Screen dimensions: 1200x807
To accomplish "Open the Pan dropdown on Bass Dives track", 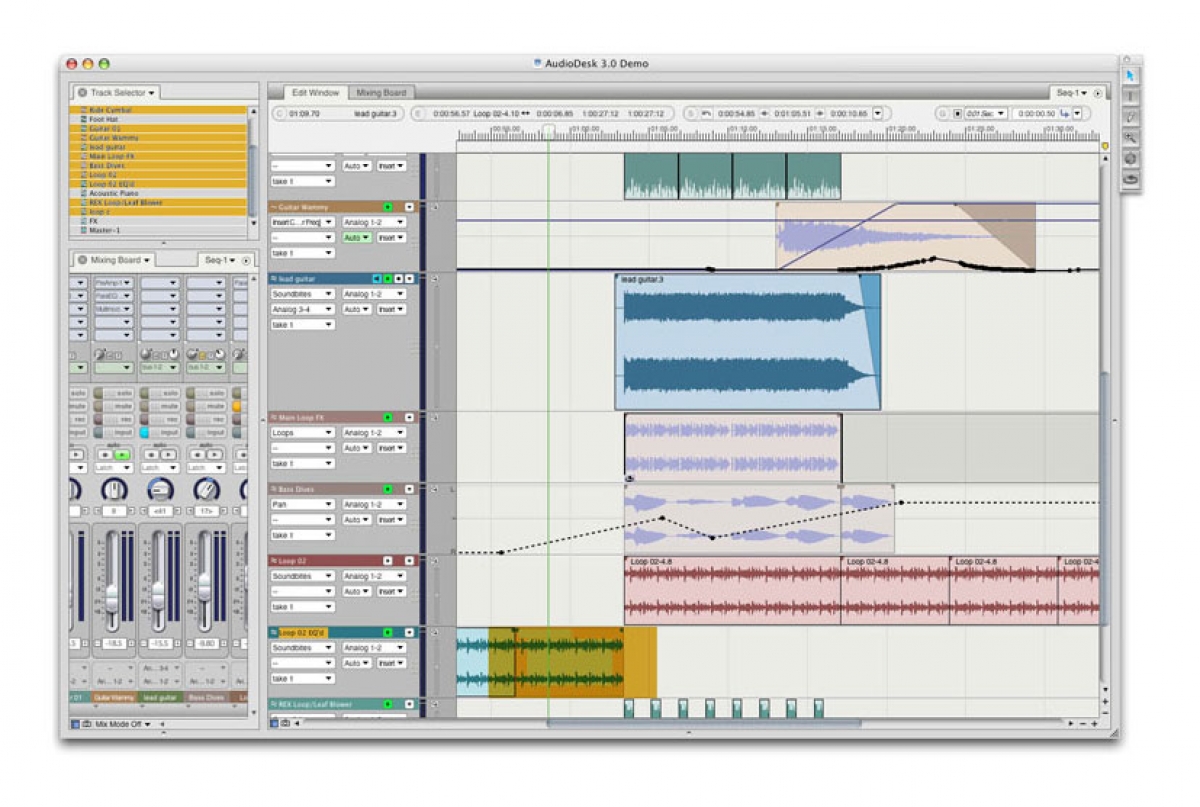I will point(302,505).
